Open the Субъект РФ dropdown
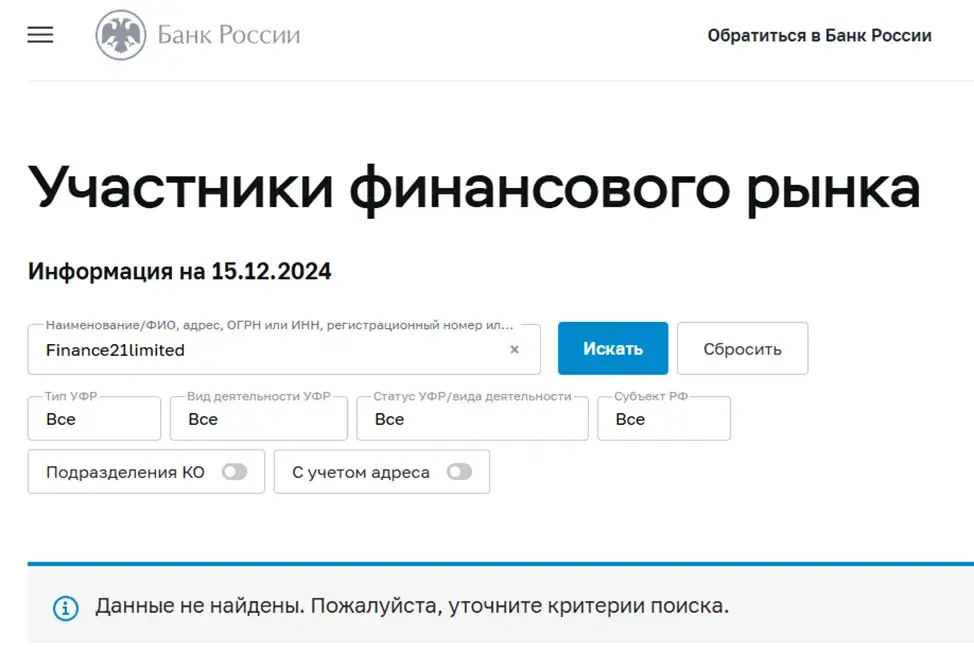Screen dimensions: 974x650 click(x=664, y=419)
